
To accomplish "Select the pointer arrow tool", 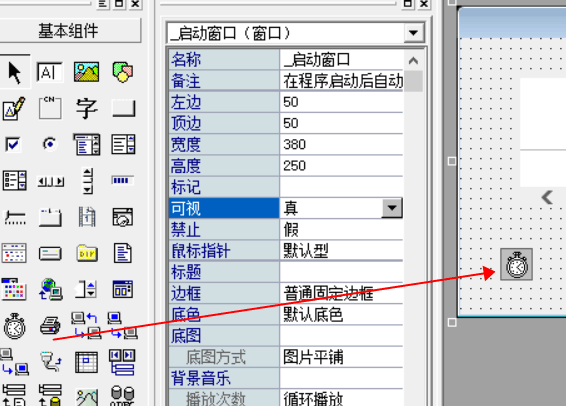I will point(14,72).
